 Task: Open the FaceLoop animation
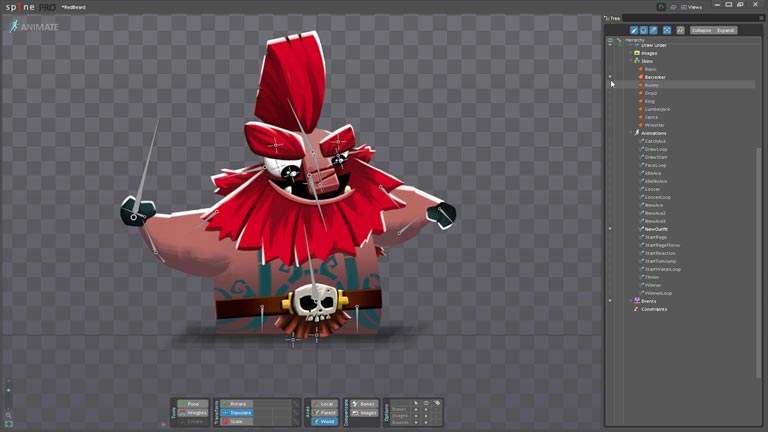655,165
